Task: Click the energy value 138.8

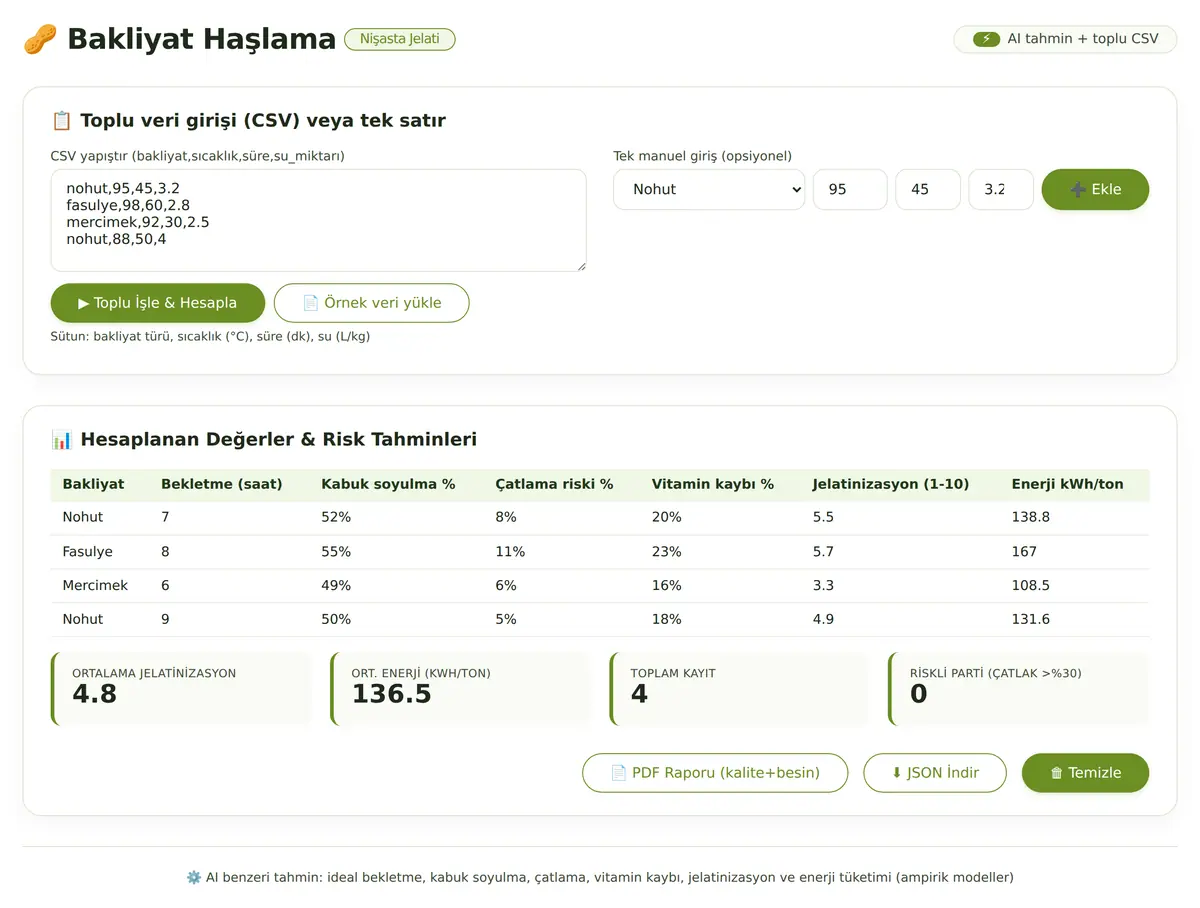Action: 1031,518
